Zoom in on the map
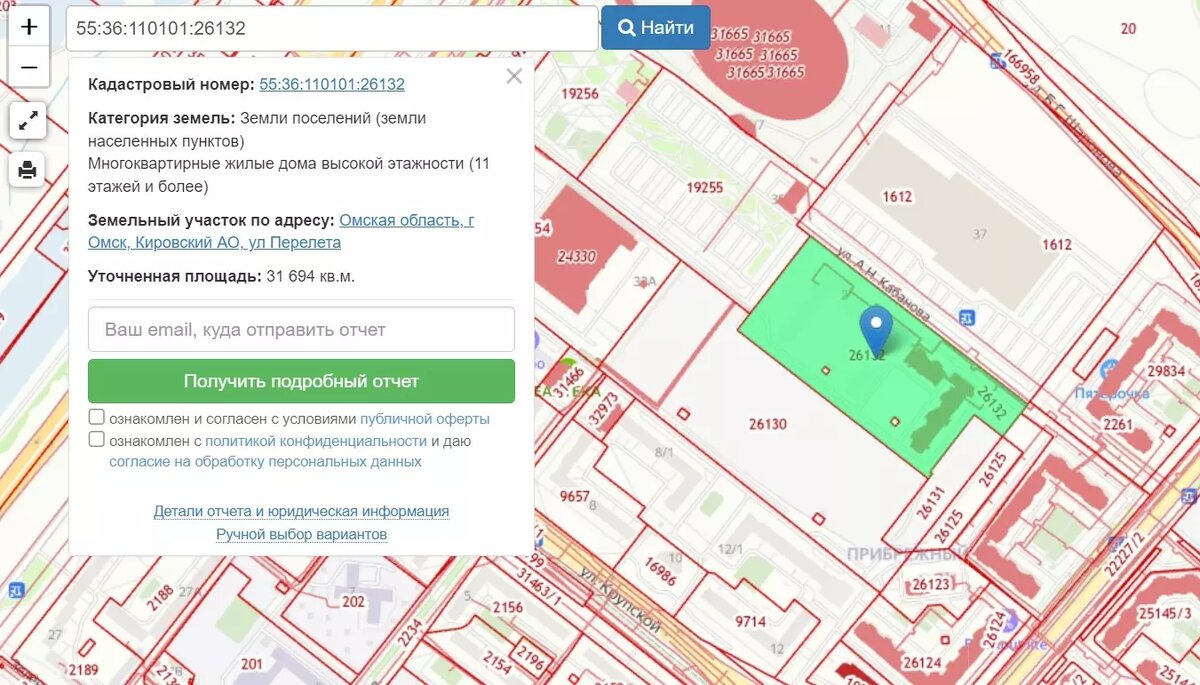Image resolution: width=1200 pixels, height=685 pixels. click(29, 26)
